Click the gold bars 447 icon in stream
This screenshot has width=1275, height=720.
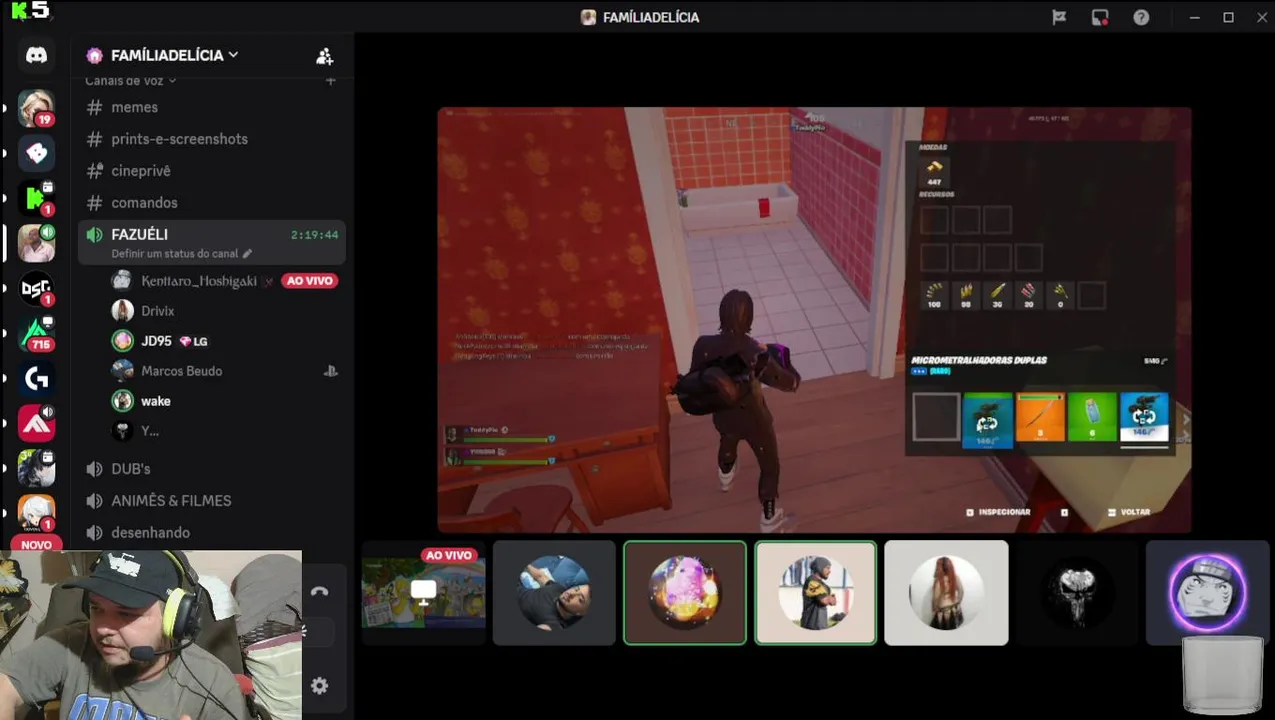click(x=934, y=170)
